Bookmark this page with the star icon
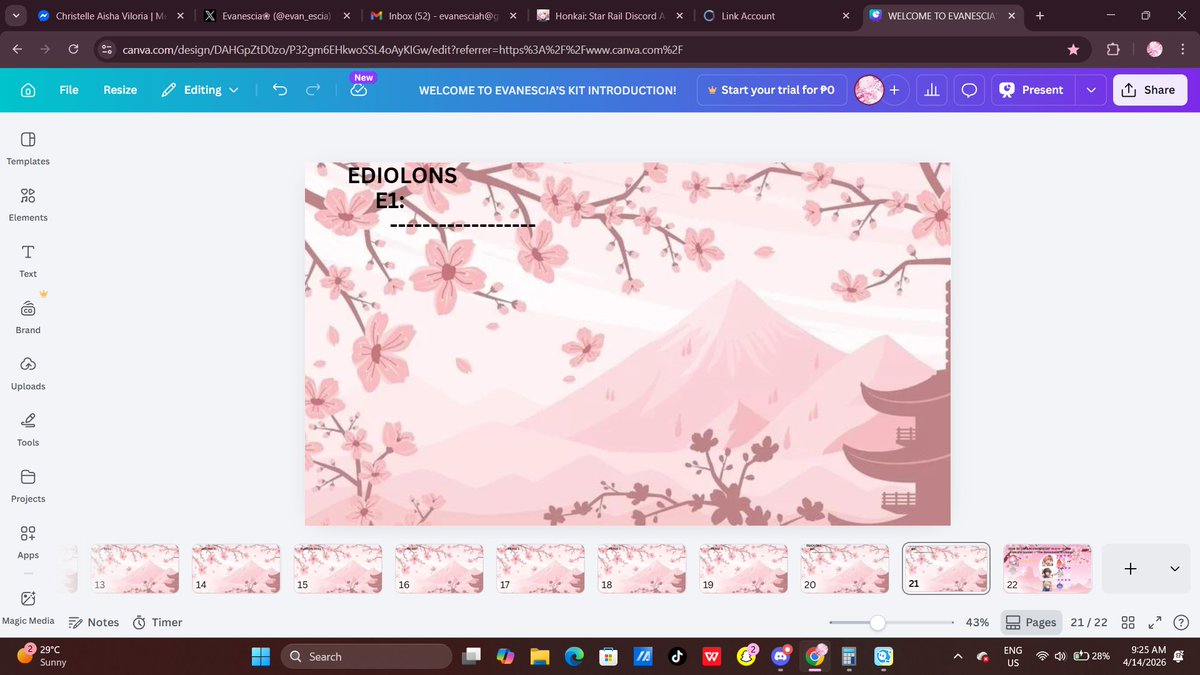The height and width of the screenshot is (675, 1200). pyautogui.click(x=1073, y=49)
